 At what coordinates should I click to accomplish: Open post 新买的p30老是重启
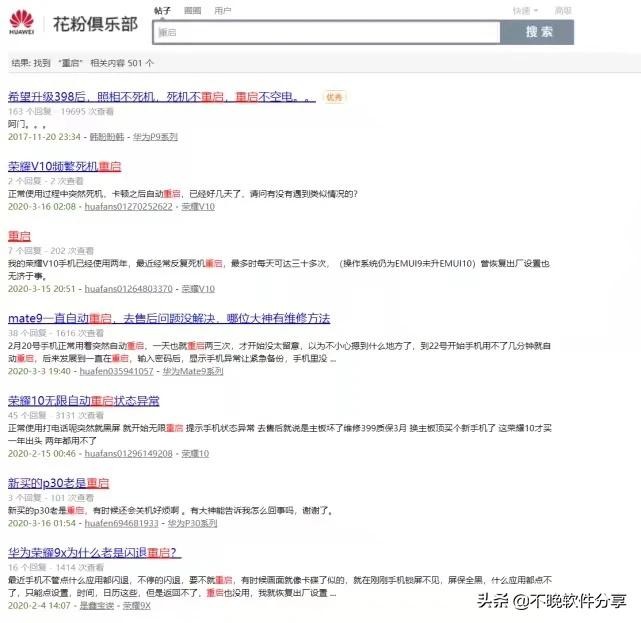click(x=58, y=482)
